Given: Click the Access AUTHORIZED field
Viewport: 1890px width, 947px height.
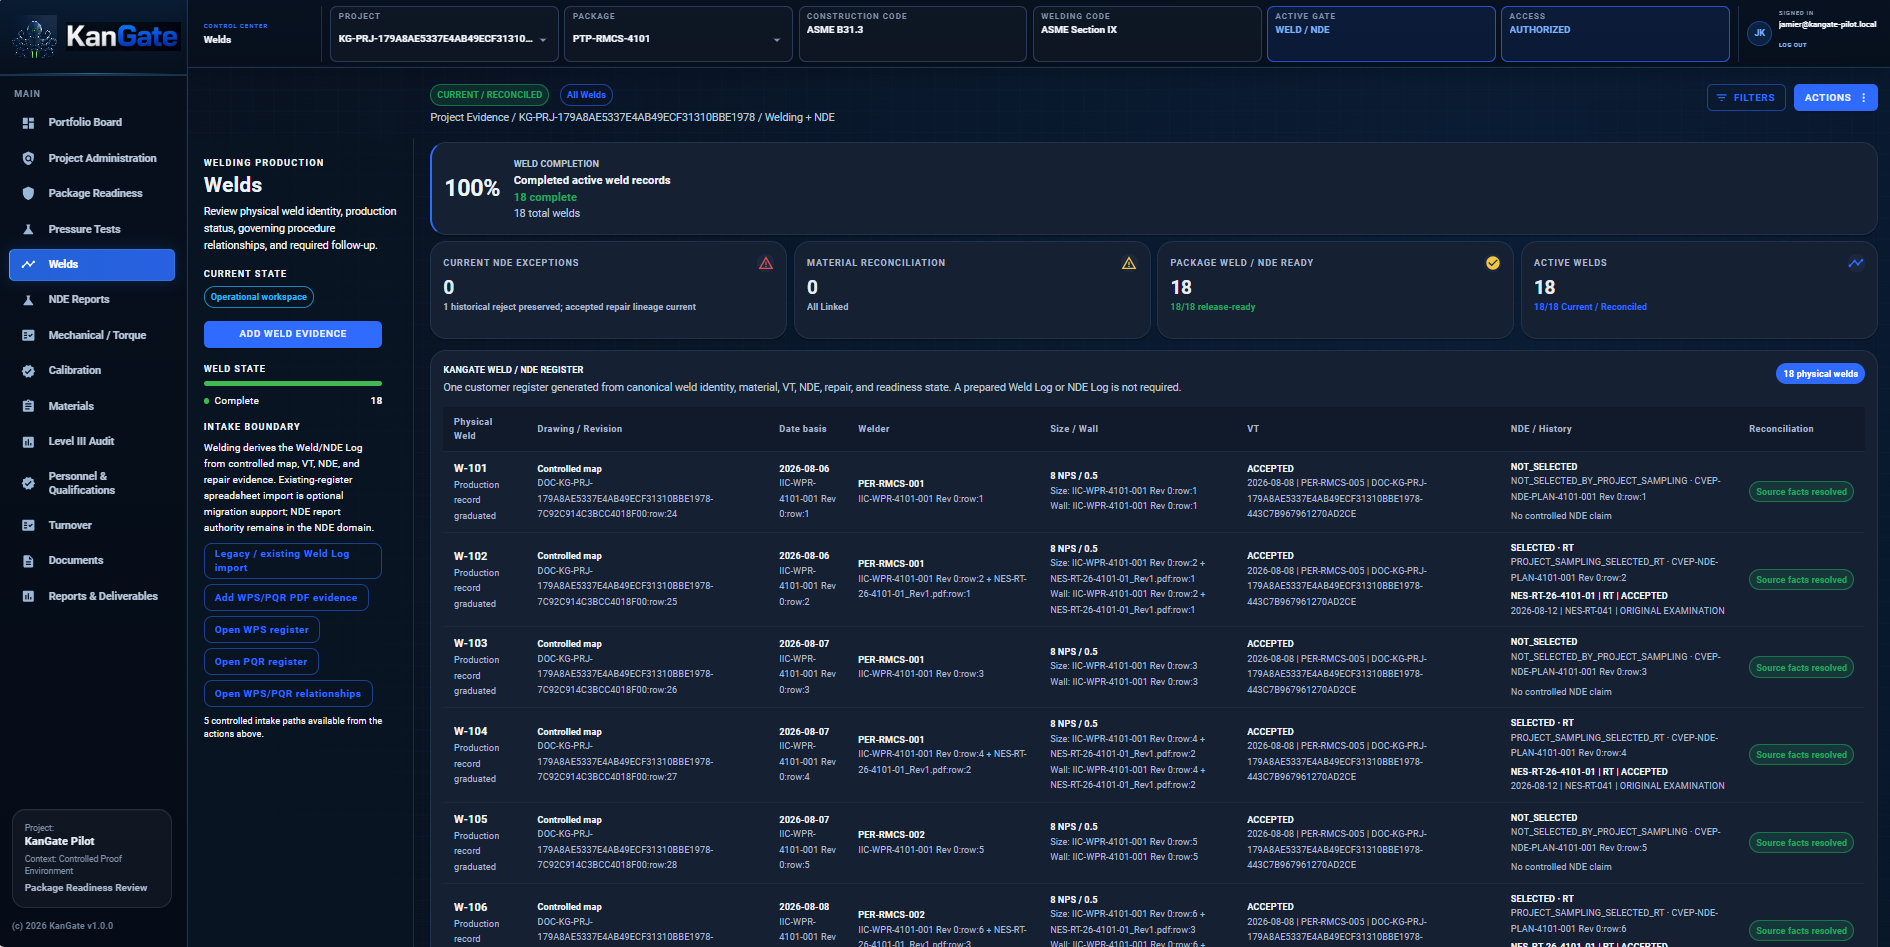Looking at the screenshot, I should pos(1615,34).
